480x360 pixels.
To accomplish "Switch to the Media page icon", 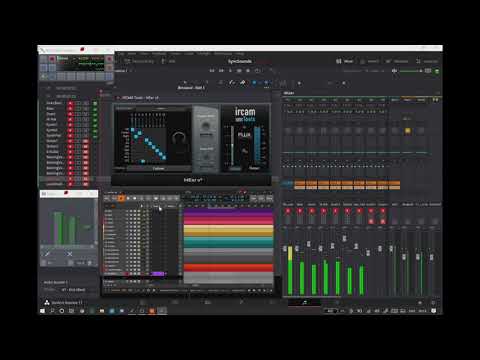I will click(x=143, y=302).
